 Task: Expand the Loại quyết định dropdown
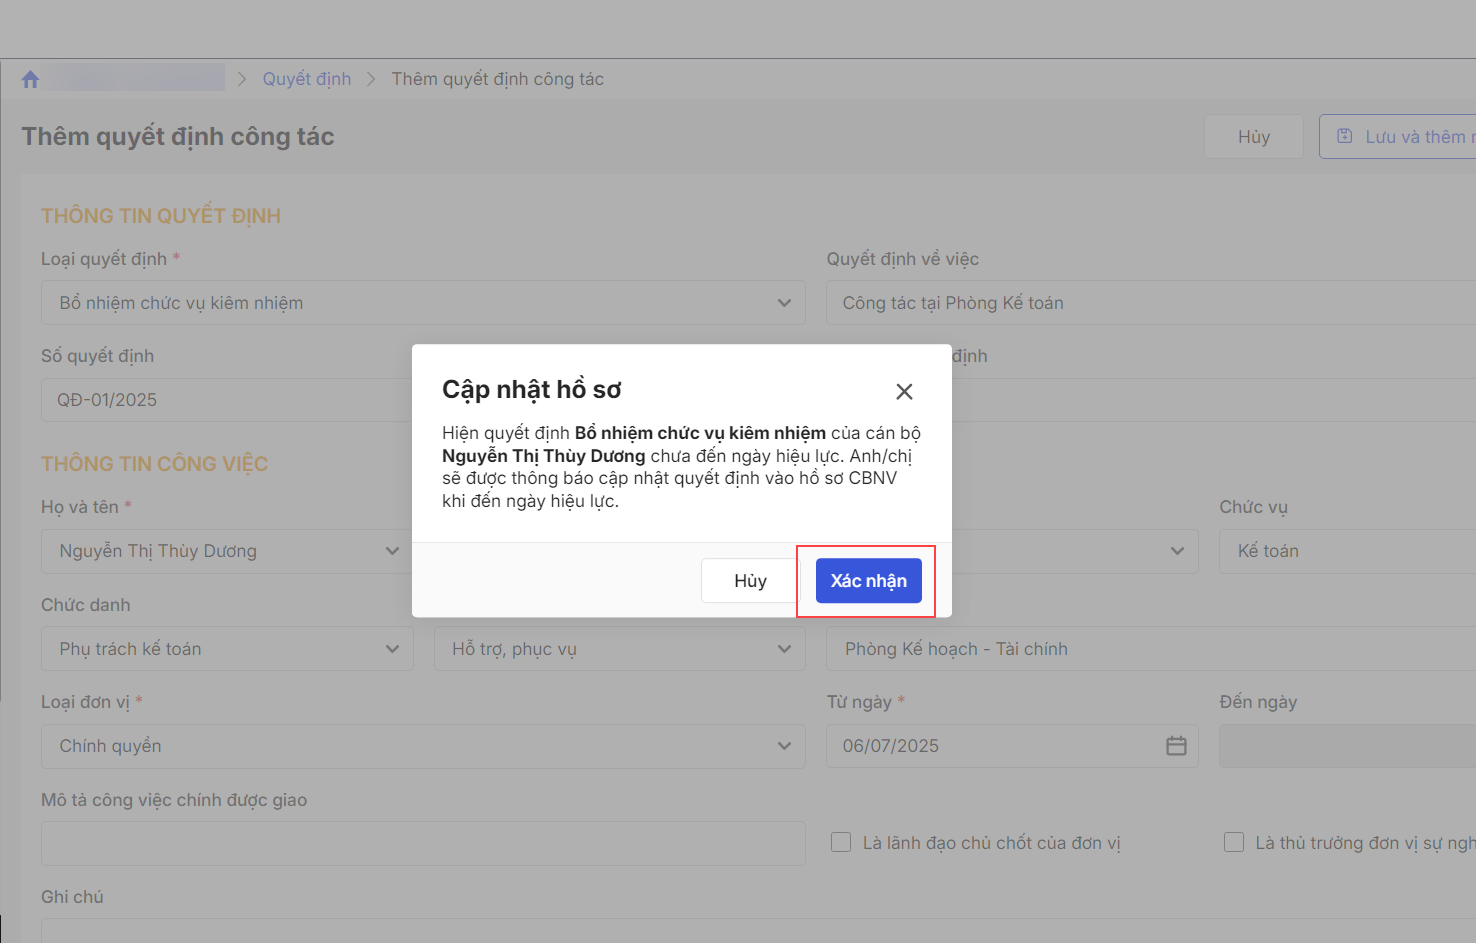[x=784, y=303]
